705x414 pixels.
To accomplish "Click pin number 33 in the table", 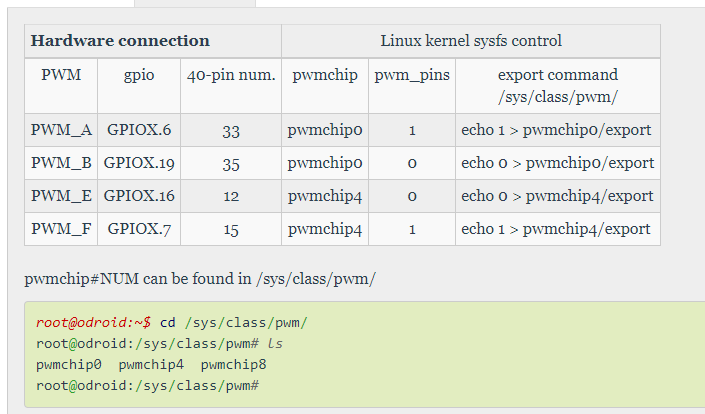I will tap(231, 130).
